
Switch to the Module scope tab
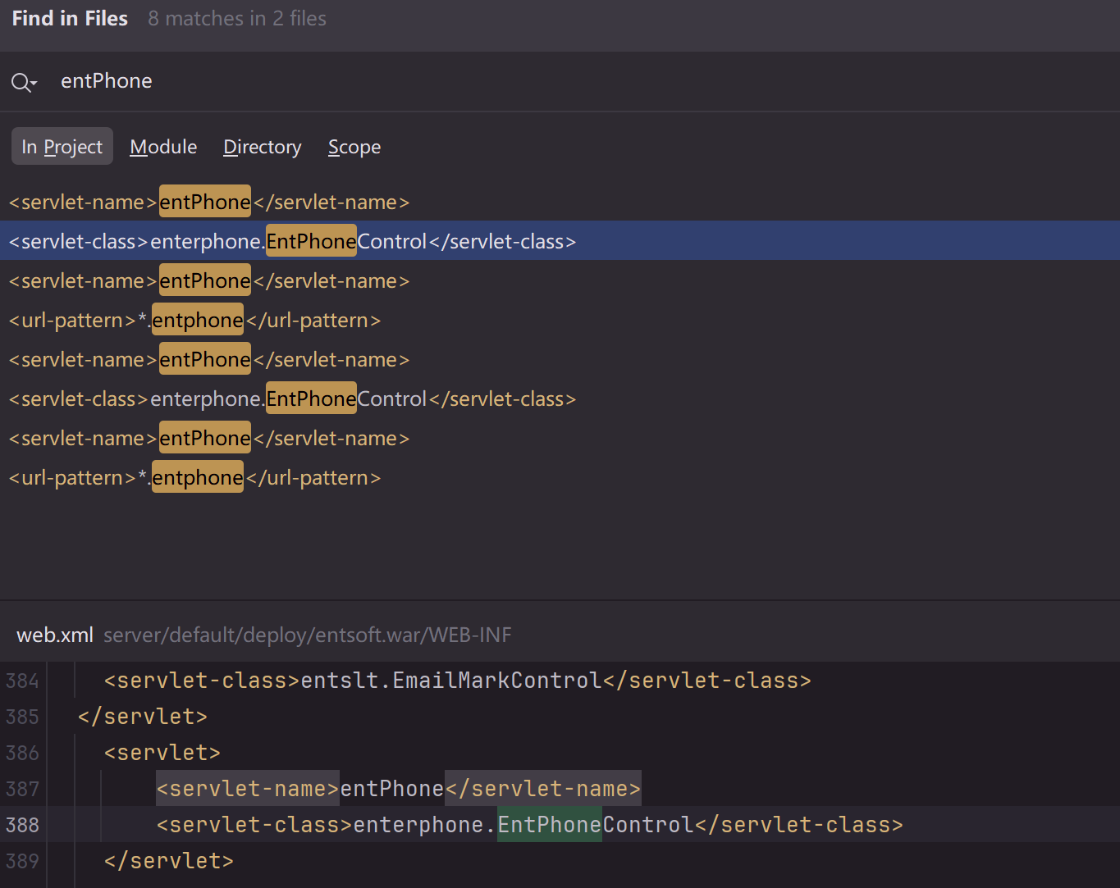click(x=163, y=147)
